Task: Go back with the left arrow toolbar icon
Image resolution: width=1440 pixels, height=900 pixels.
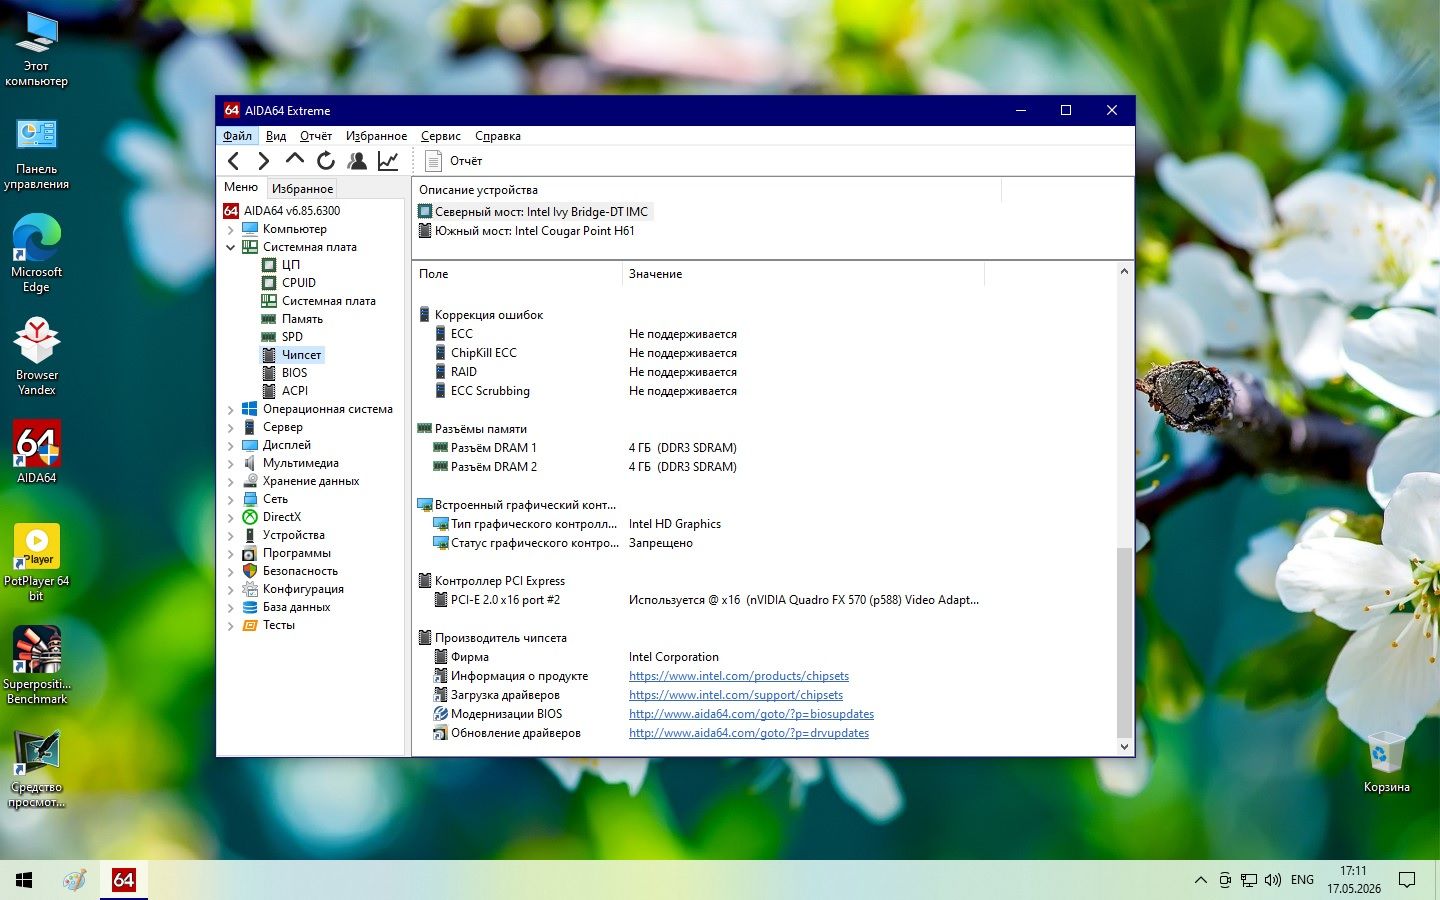Action: click(233, 161)
